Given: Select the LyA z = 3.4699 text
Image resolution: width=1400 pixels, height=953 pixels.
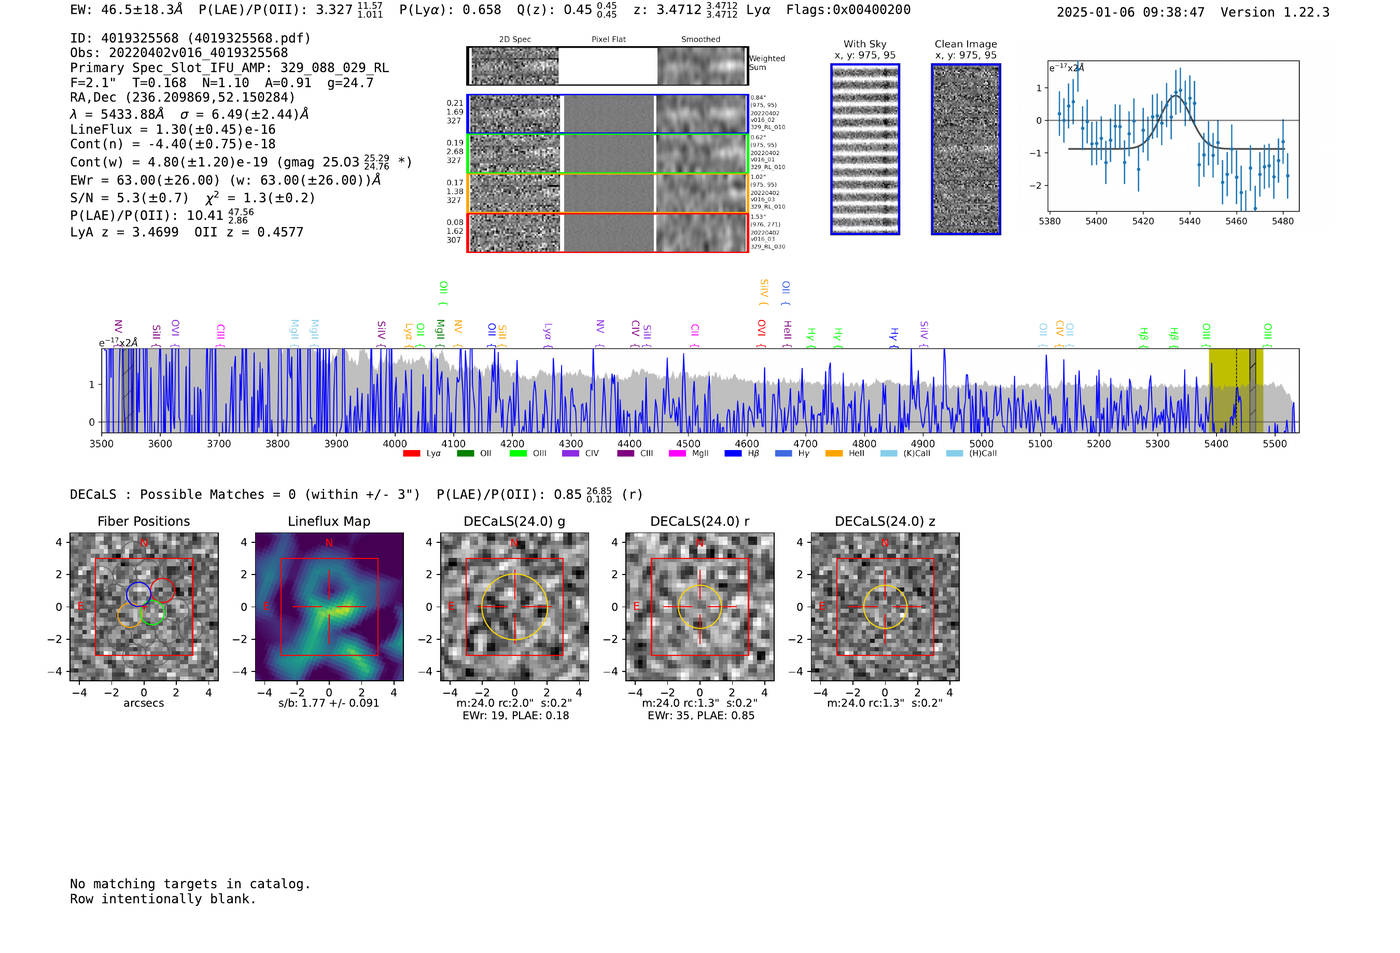Looking at the screenshot, I should click(124, 232).
